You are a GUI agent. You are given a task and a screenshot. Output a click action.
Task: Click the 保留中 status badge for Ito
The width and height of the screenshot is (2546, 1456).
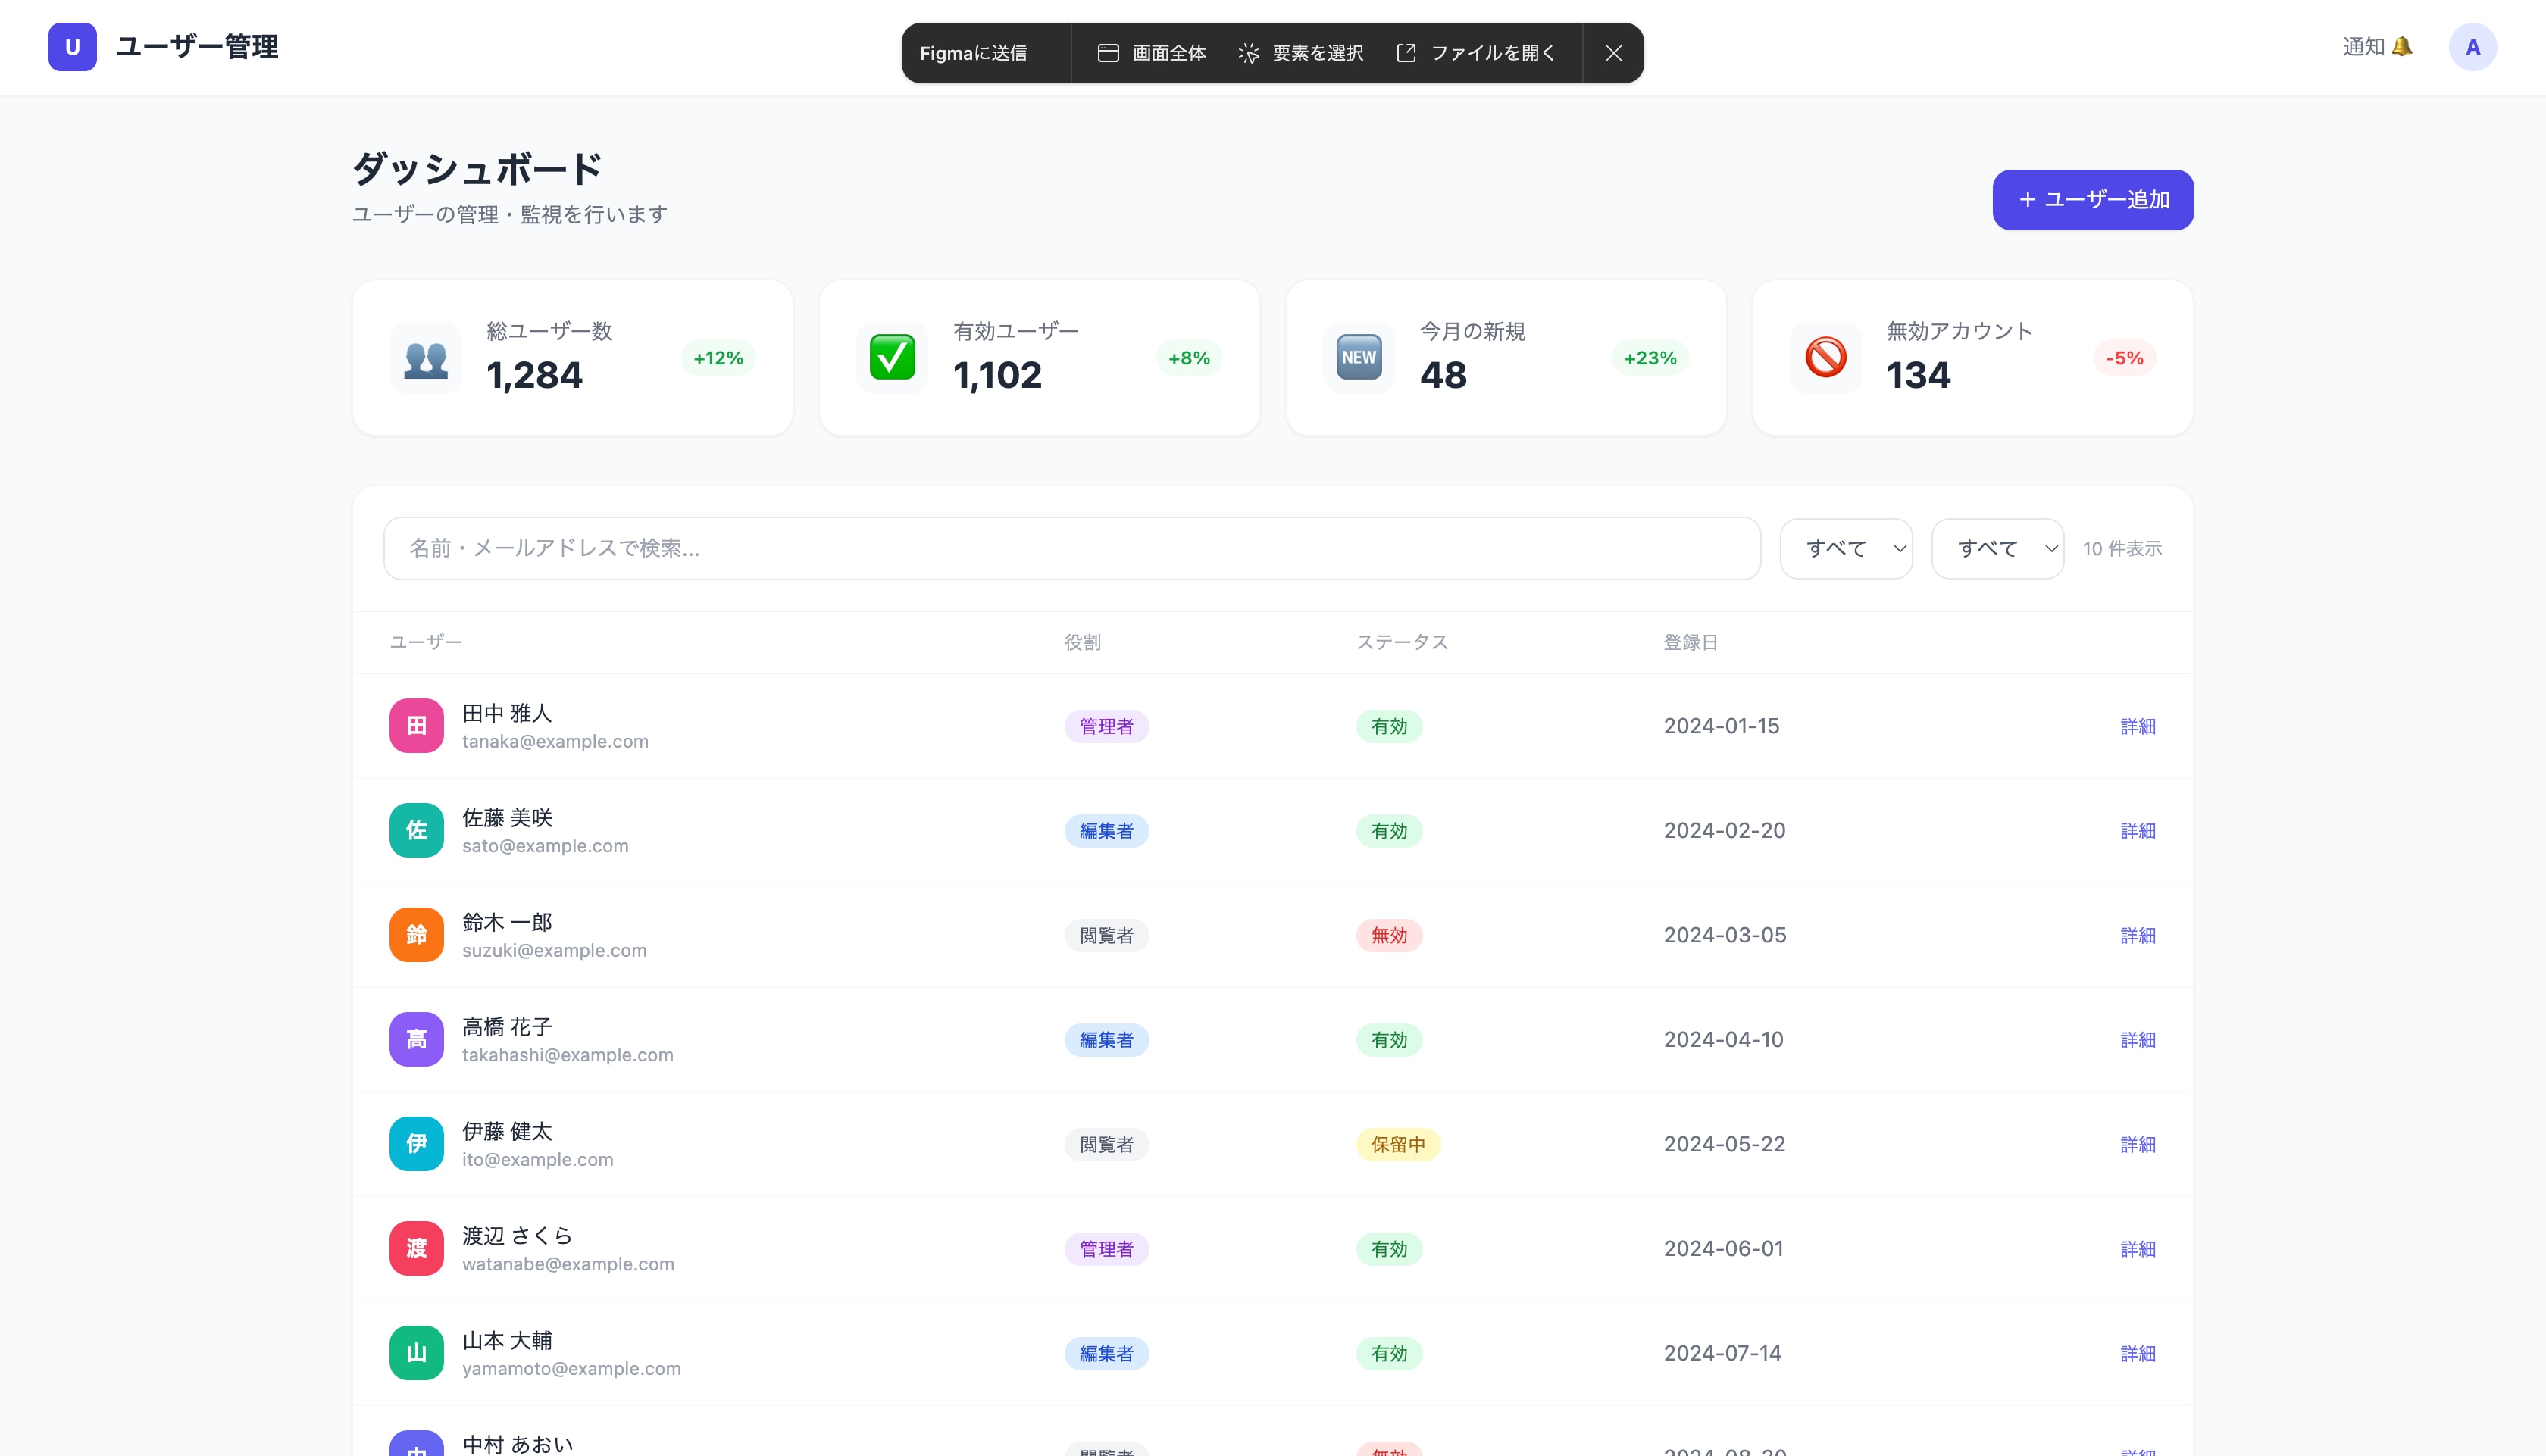pos(1397,1144)
